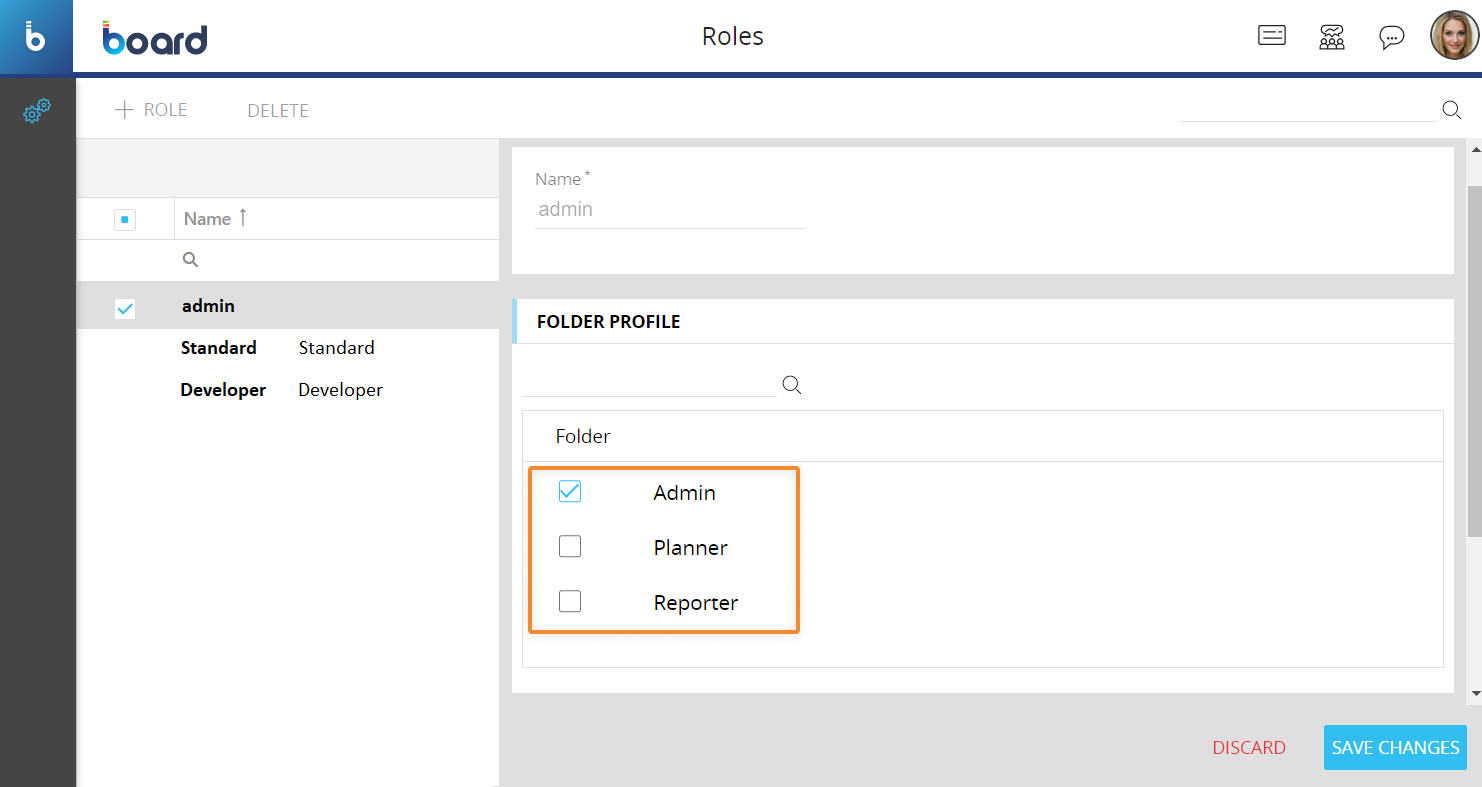Click the user profile avatar
The image size is (1482, 787).
coord(1453,37)
